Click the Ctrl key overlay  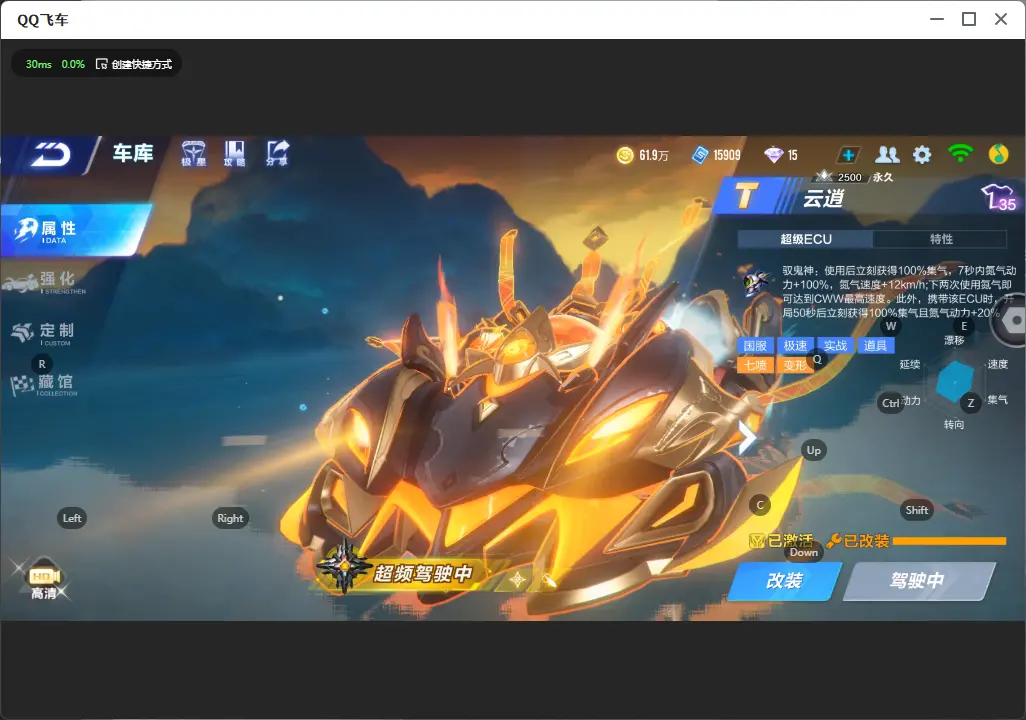(891, 403)
